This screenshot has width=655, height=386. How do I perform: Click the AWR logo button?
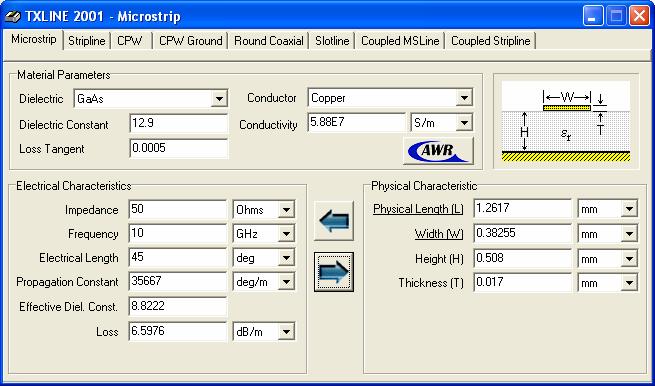point(438,150)
